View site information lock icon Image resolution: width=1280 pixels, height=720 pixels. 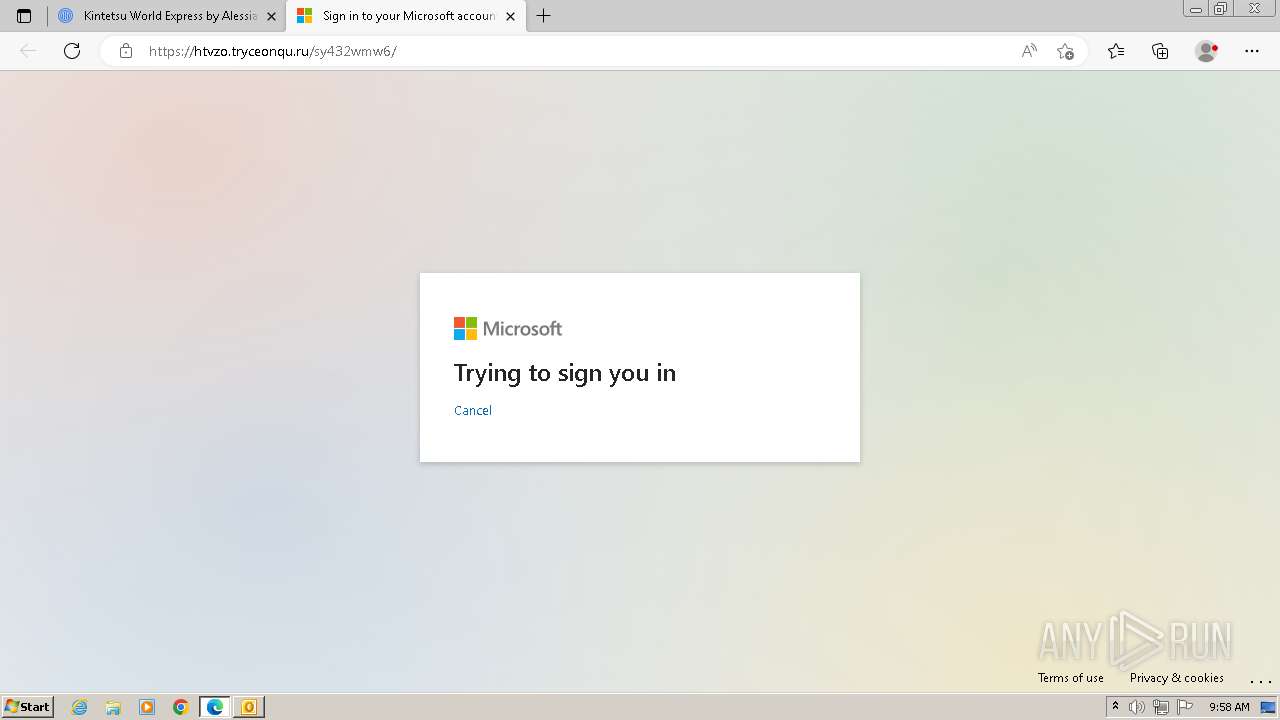click(125, 51)
